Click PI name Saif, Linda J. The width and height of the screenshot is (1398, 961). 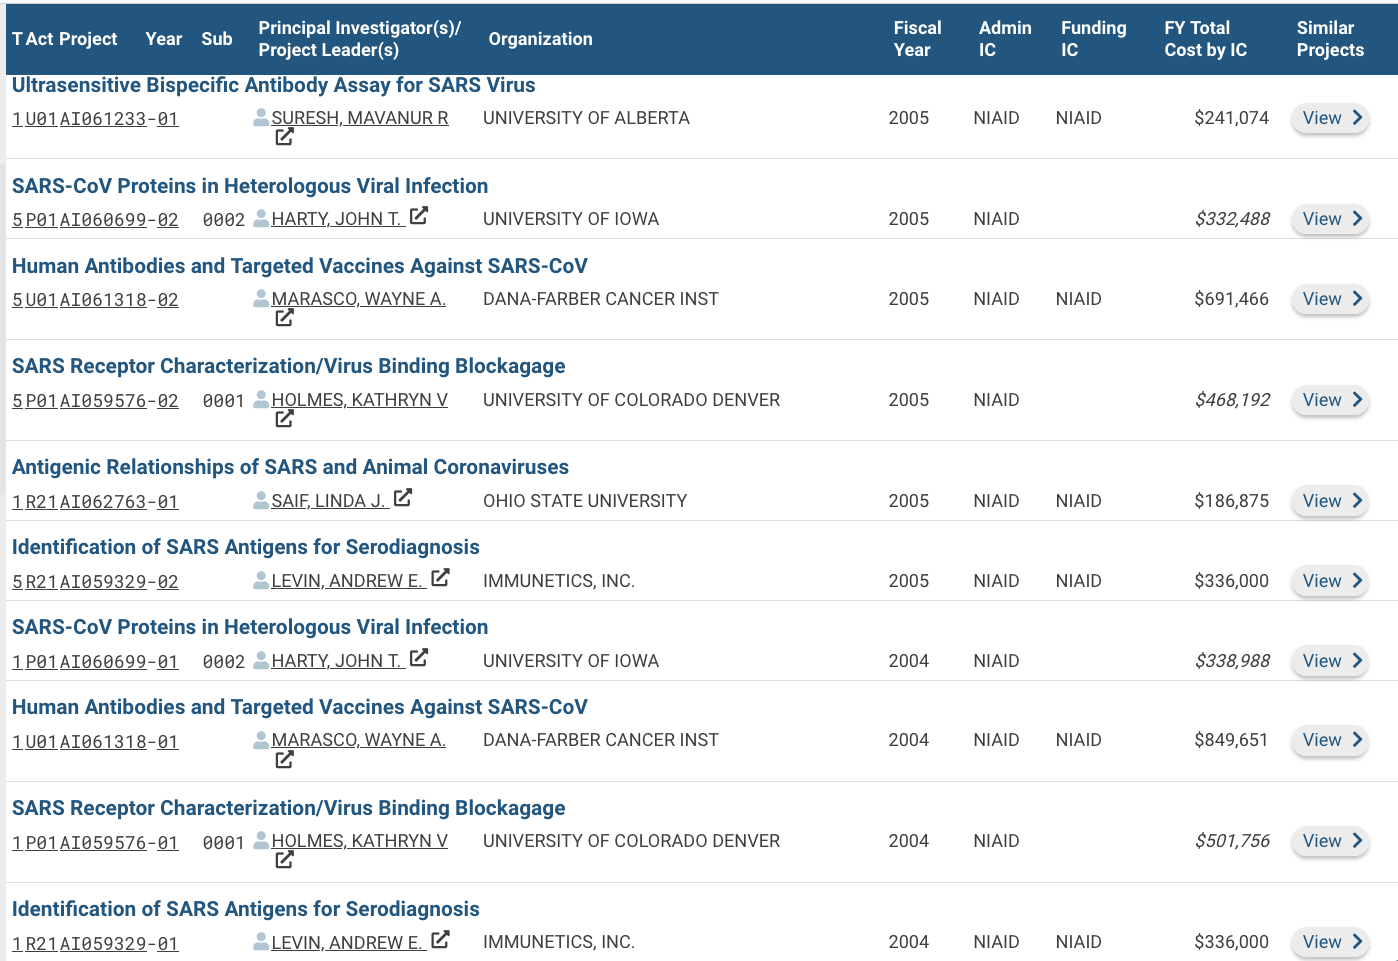pos(327,501)
